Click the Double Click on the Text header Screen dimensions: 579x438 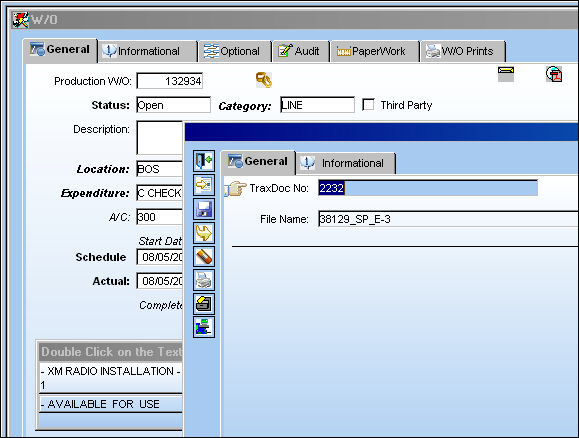coord(111,352)
